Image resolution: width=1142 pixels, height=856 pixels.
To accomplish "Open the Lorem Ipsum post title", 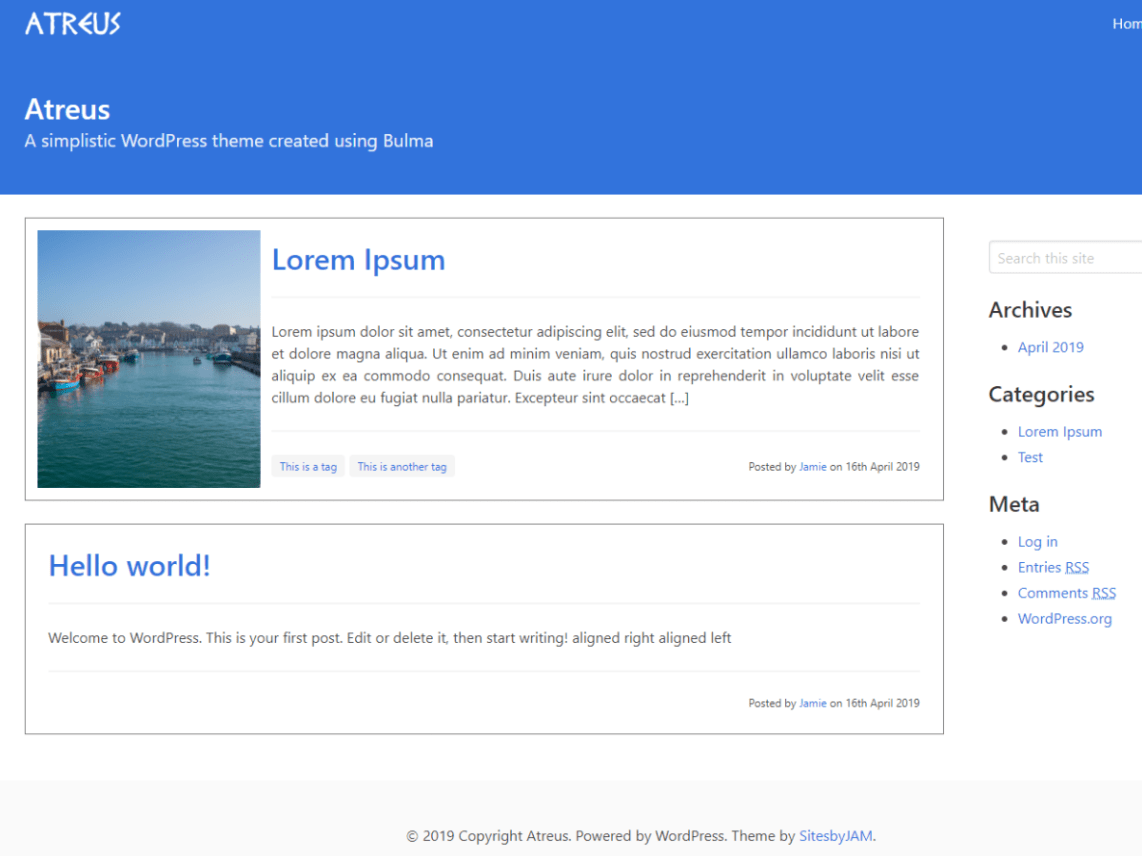I will [358, 260].
